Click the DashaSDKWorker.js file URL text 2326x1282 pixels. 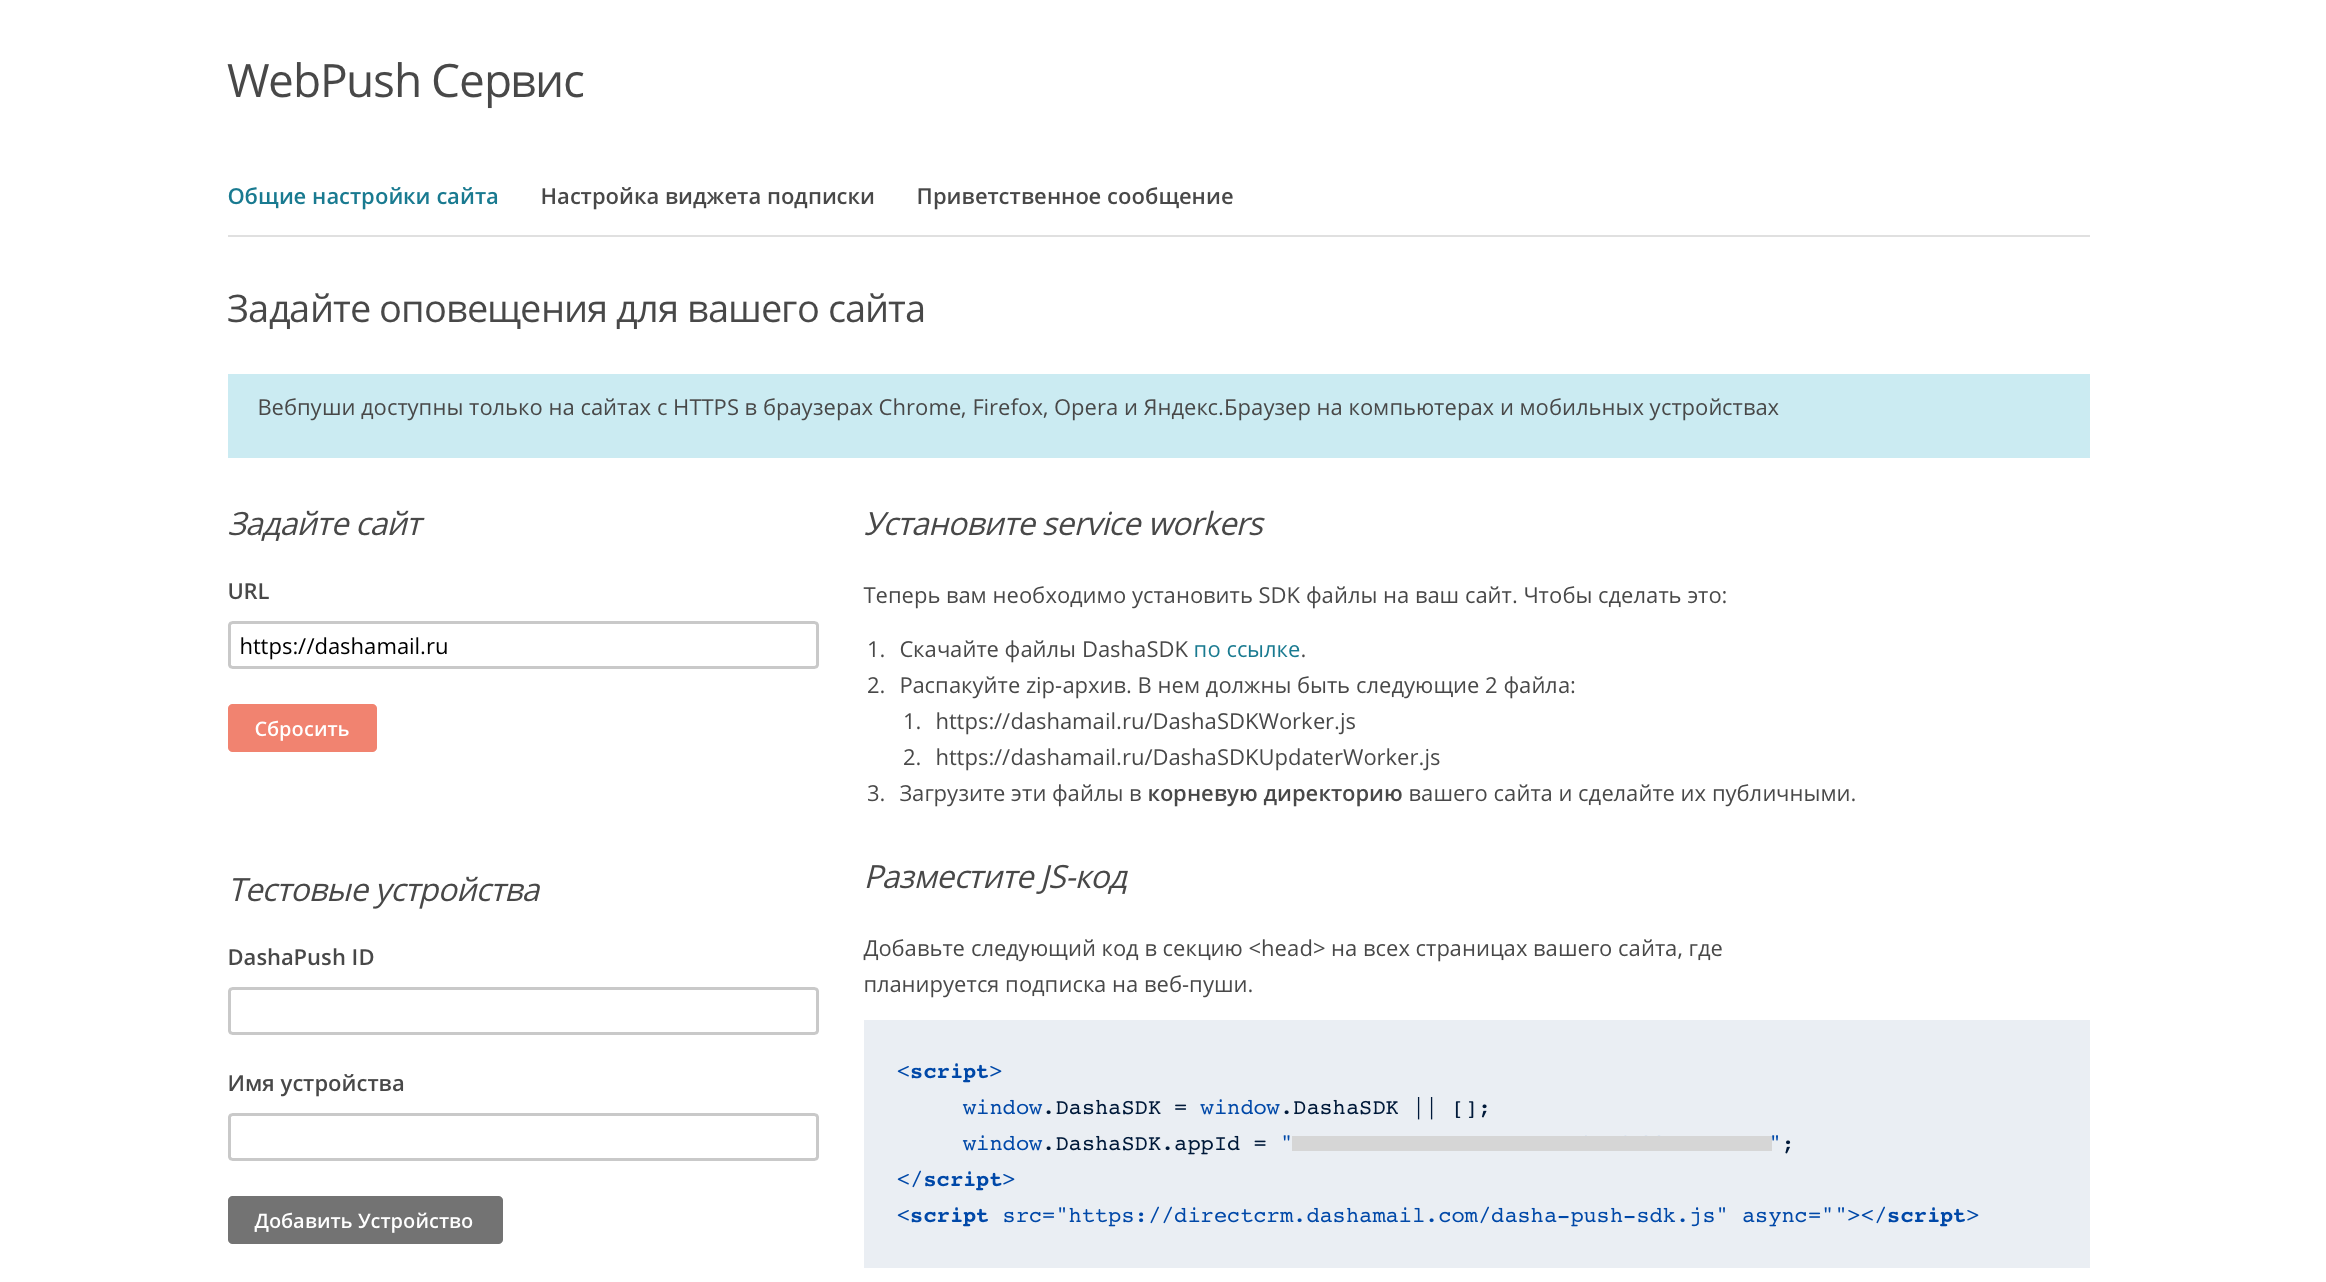1145,721
